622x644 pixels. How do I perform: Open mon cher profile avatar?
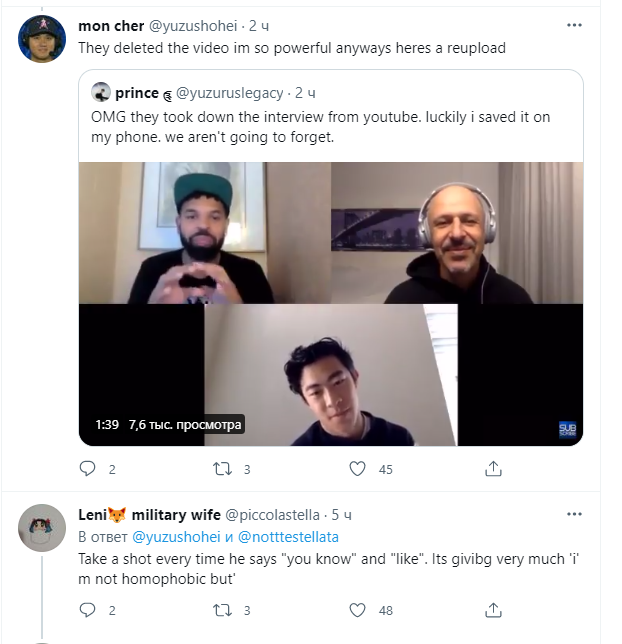click(42, 40)
